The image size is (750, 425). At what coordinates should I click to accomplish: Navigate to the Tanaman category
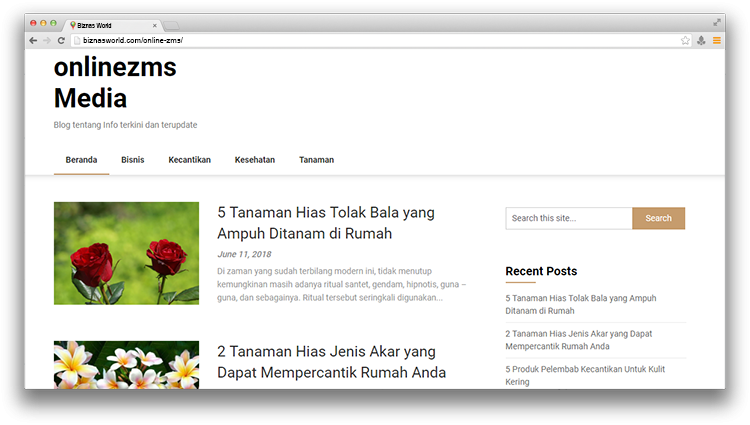tap(316, 160)
